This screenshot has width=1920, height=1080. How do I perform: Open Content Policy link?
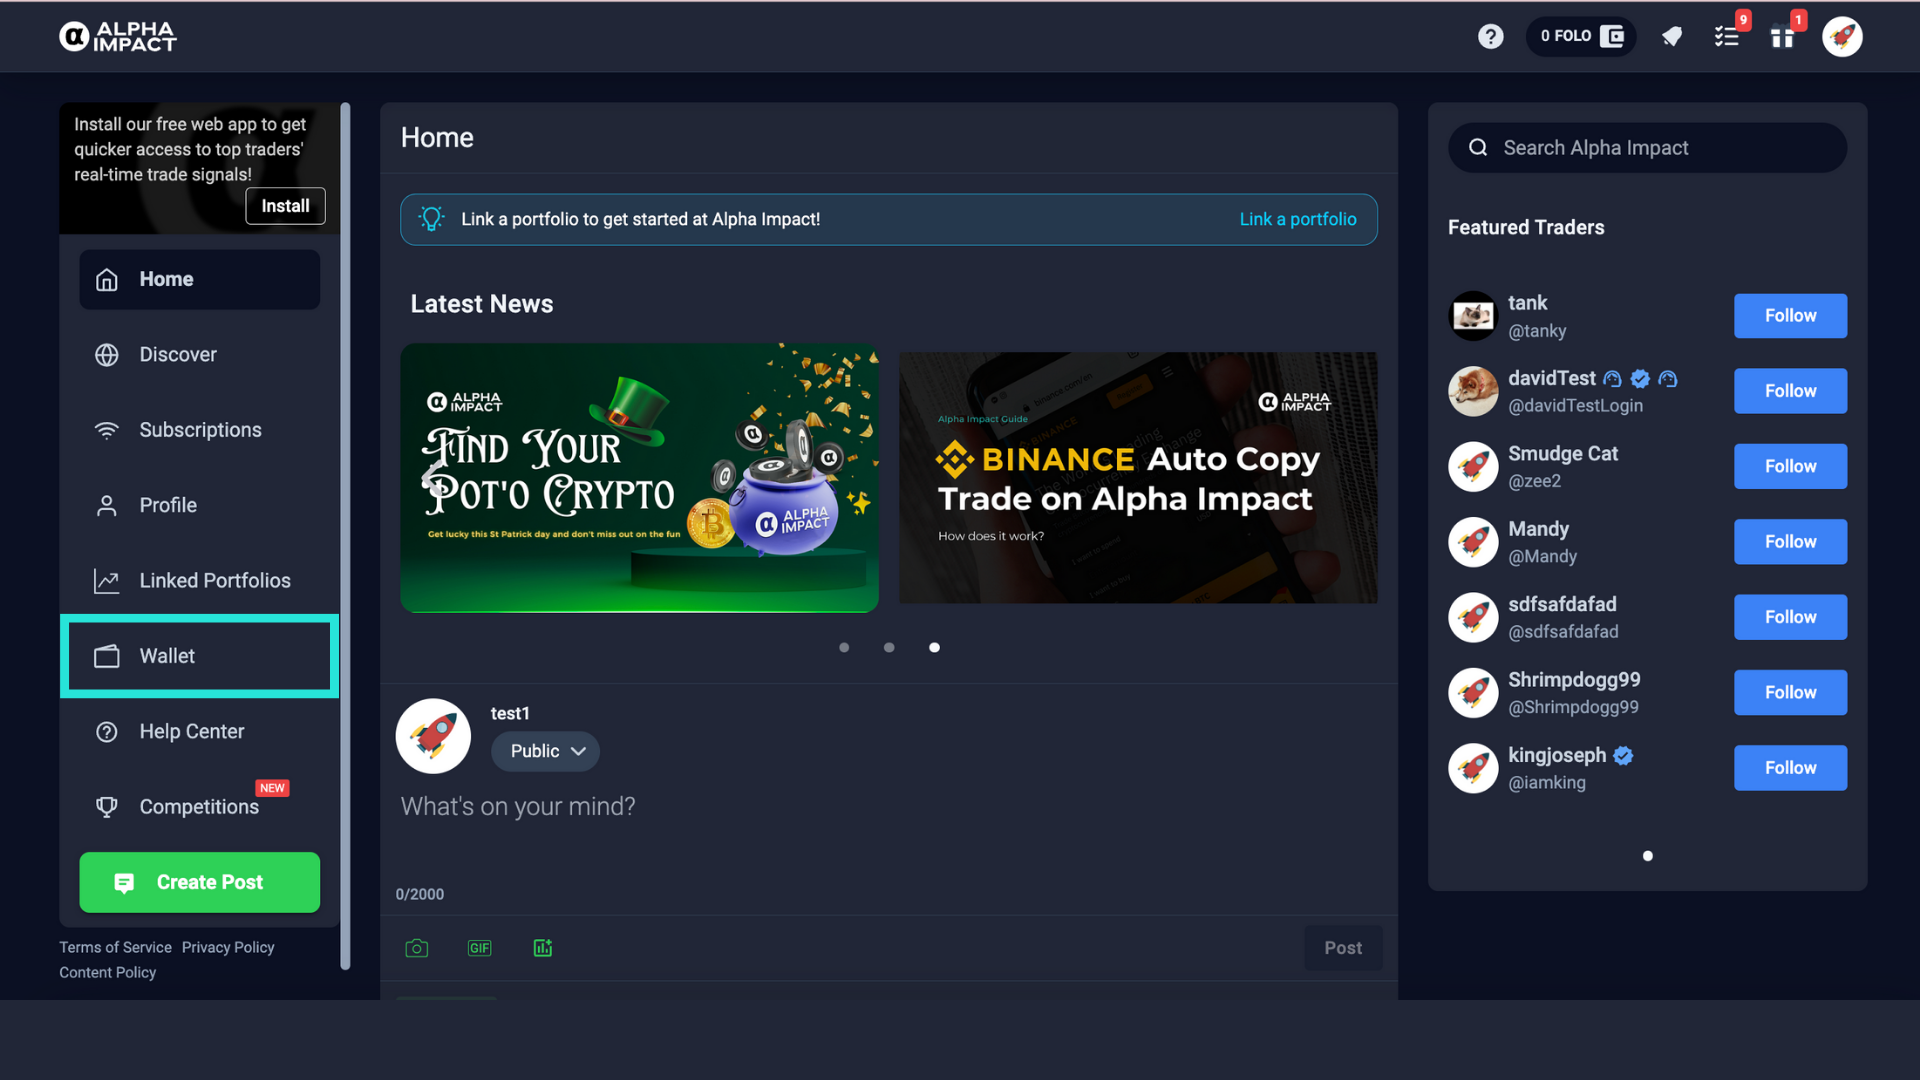pyautogui.click(x=107, y=972)
